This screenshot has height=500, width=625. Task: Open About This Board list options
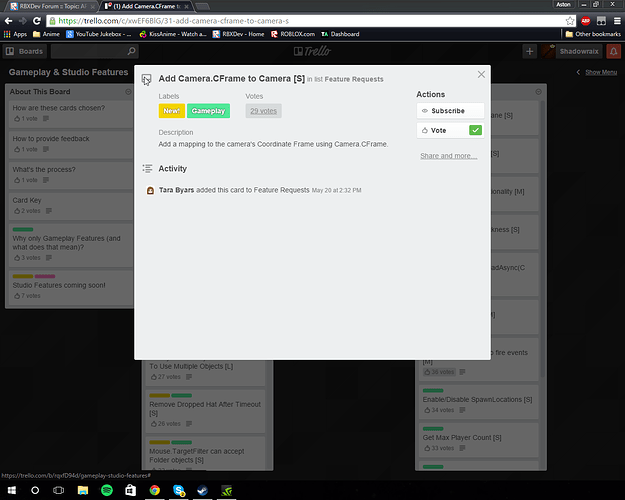[128, 92]
